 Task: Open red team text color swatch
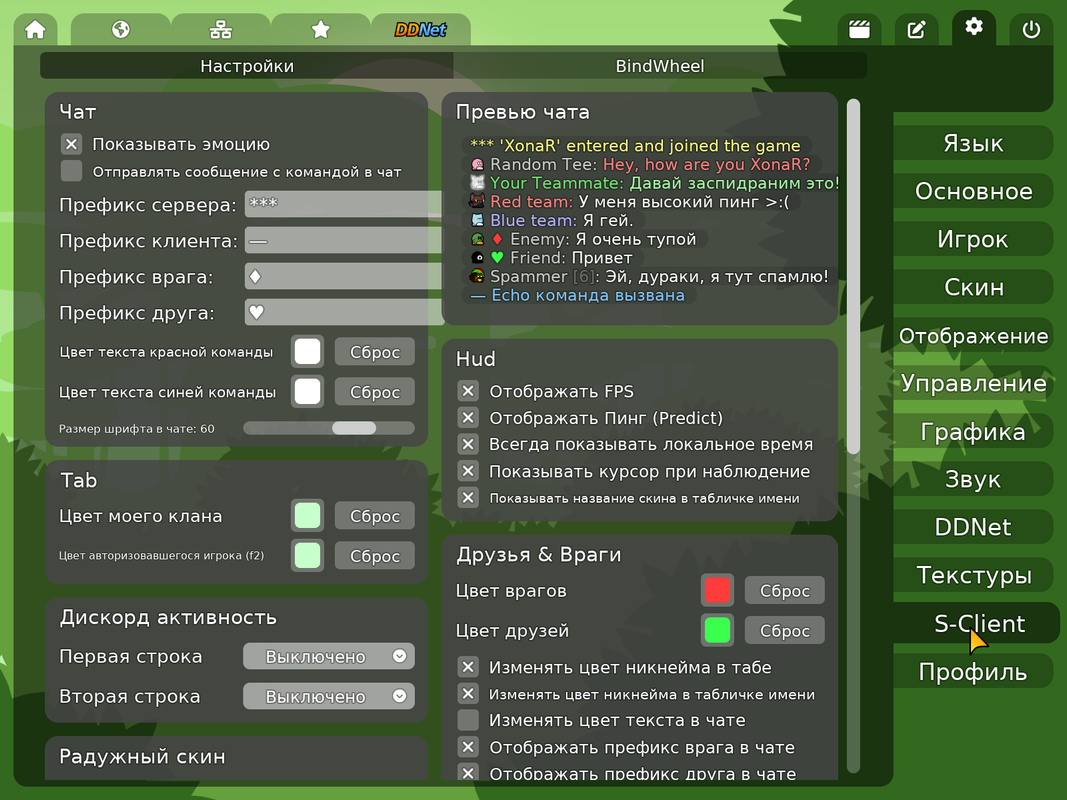pos(308,352)
